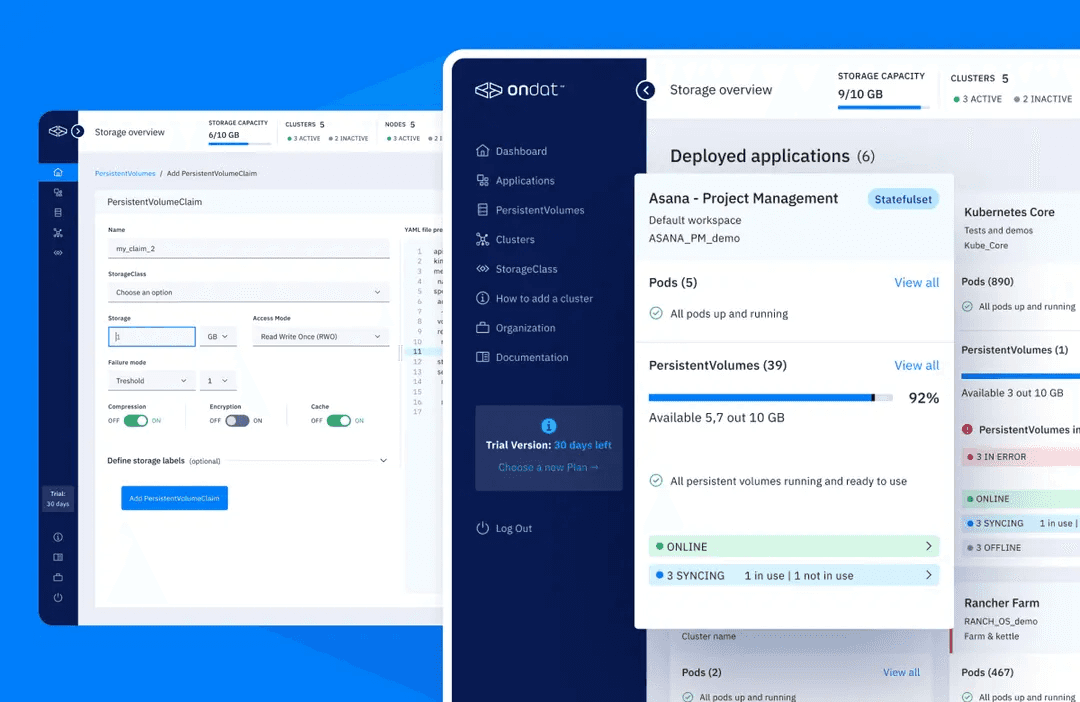Click View all next to Pods (5)
The height and width of the screenshot is (702, 1080).
[x=916, y=282]
